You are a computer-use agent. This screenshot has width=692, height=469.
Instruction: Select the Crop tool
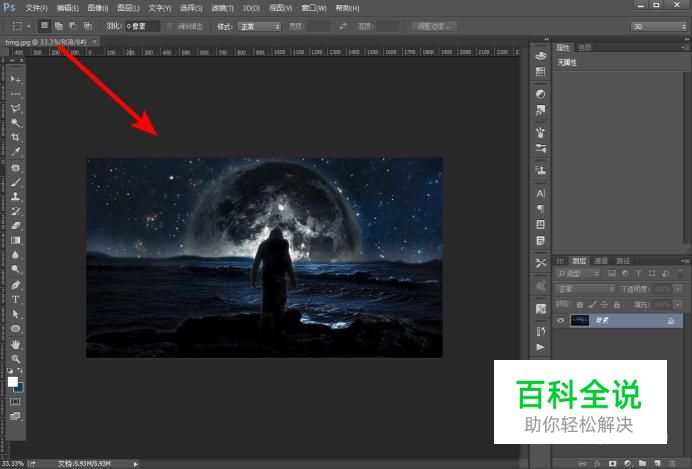(x=15, y=137)
